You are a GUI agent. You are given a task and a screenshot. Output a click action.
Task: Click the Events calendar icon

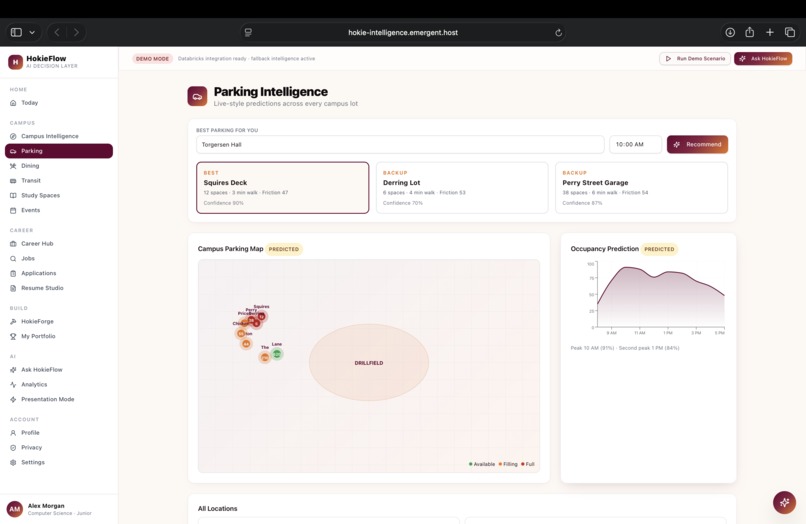pos(13,210)
